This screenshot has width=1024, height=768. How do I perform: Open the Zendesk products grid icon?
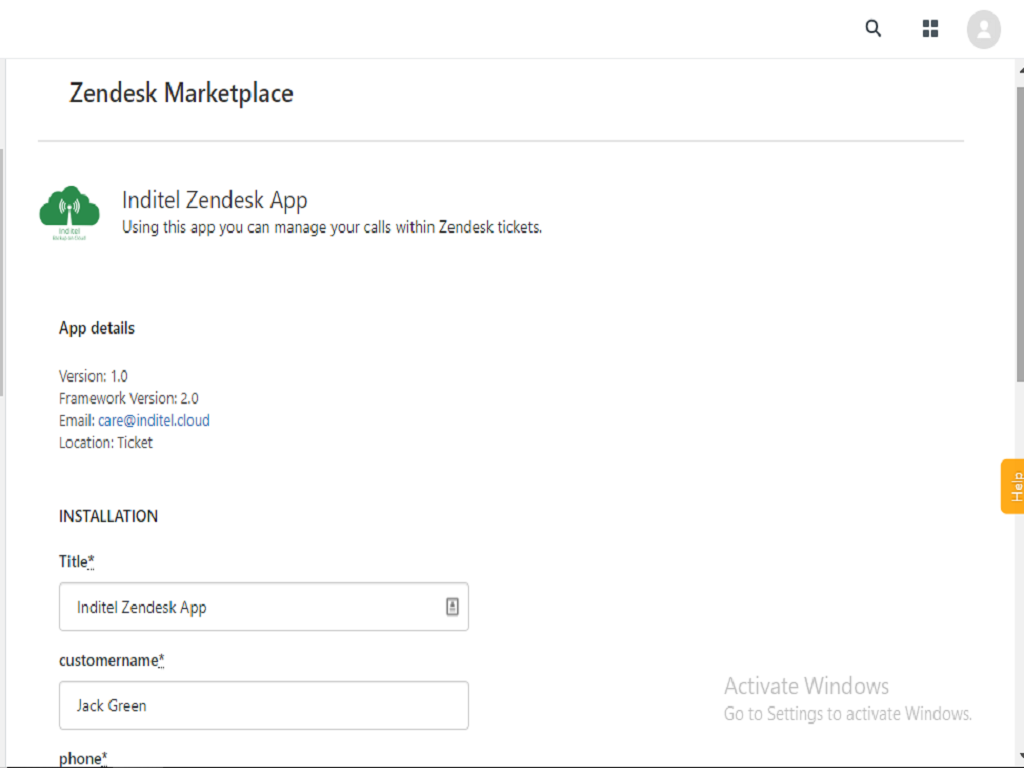[930, 29]
